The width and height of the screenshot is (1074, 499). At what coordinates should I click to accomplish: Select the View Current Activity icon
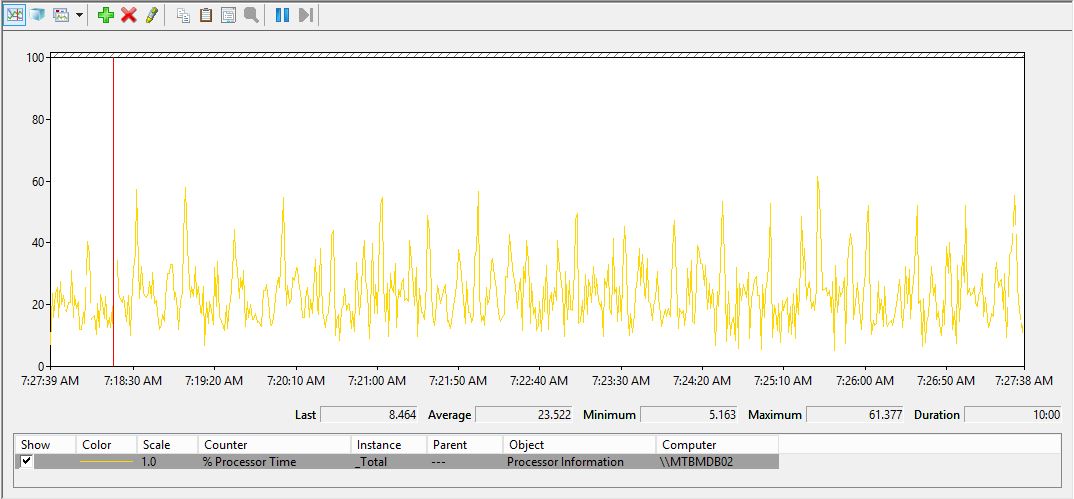15,14
